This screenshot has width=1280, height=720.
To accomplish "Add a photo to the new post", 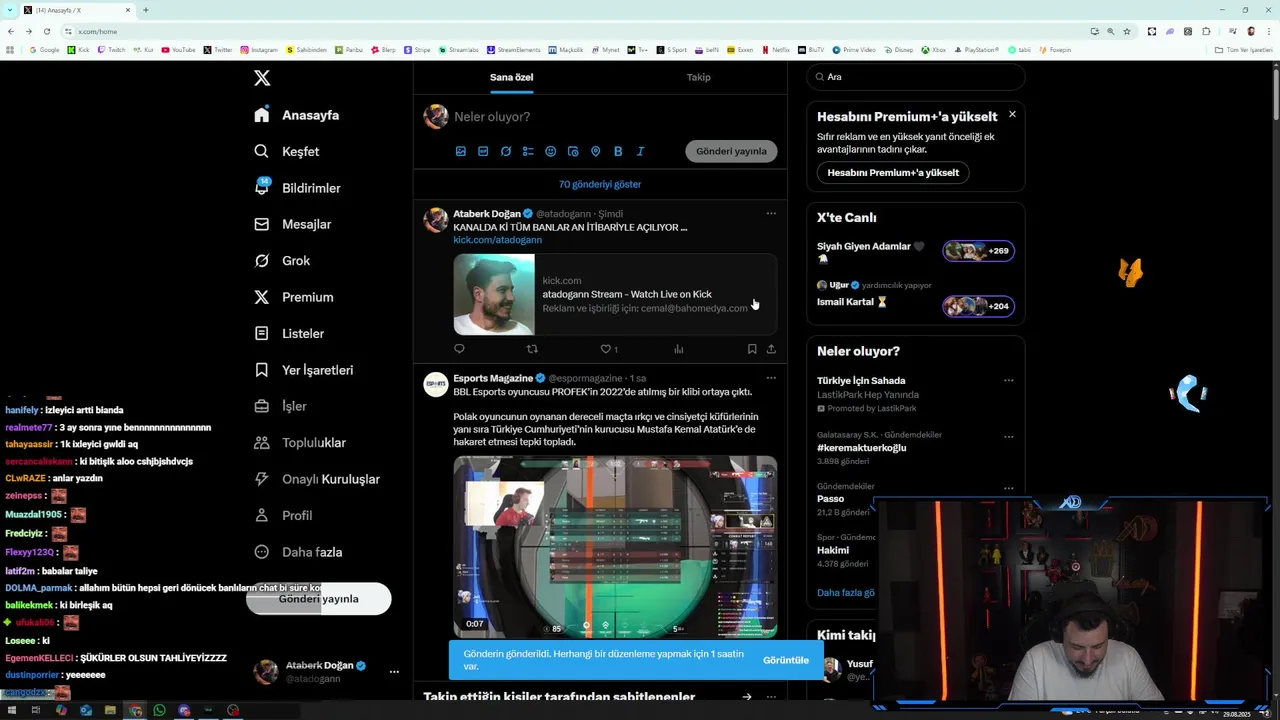I will click(461, 151).
